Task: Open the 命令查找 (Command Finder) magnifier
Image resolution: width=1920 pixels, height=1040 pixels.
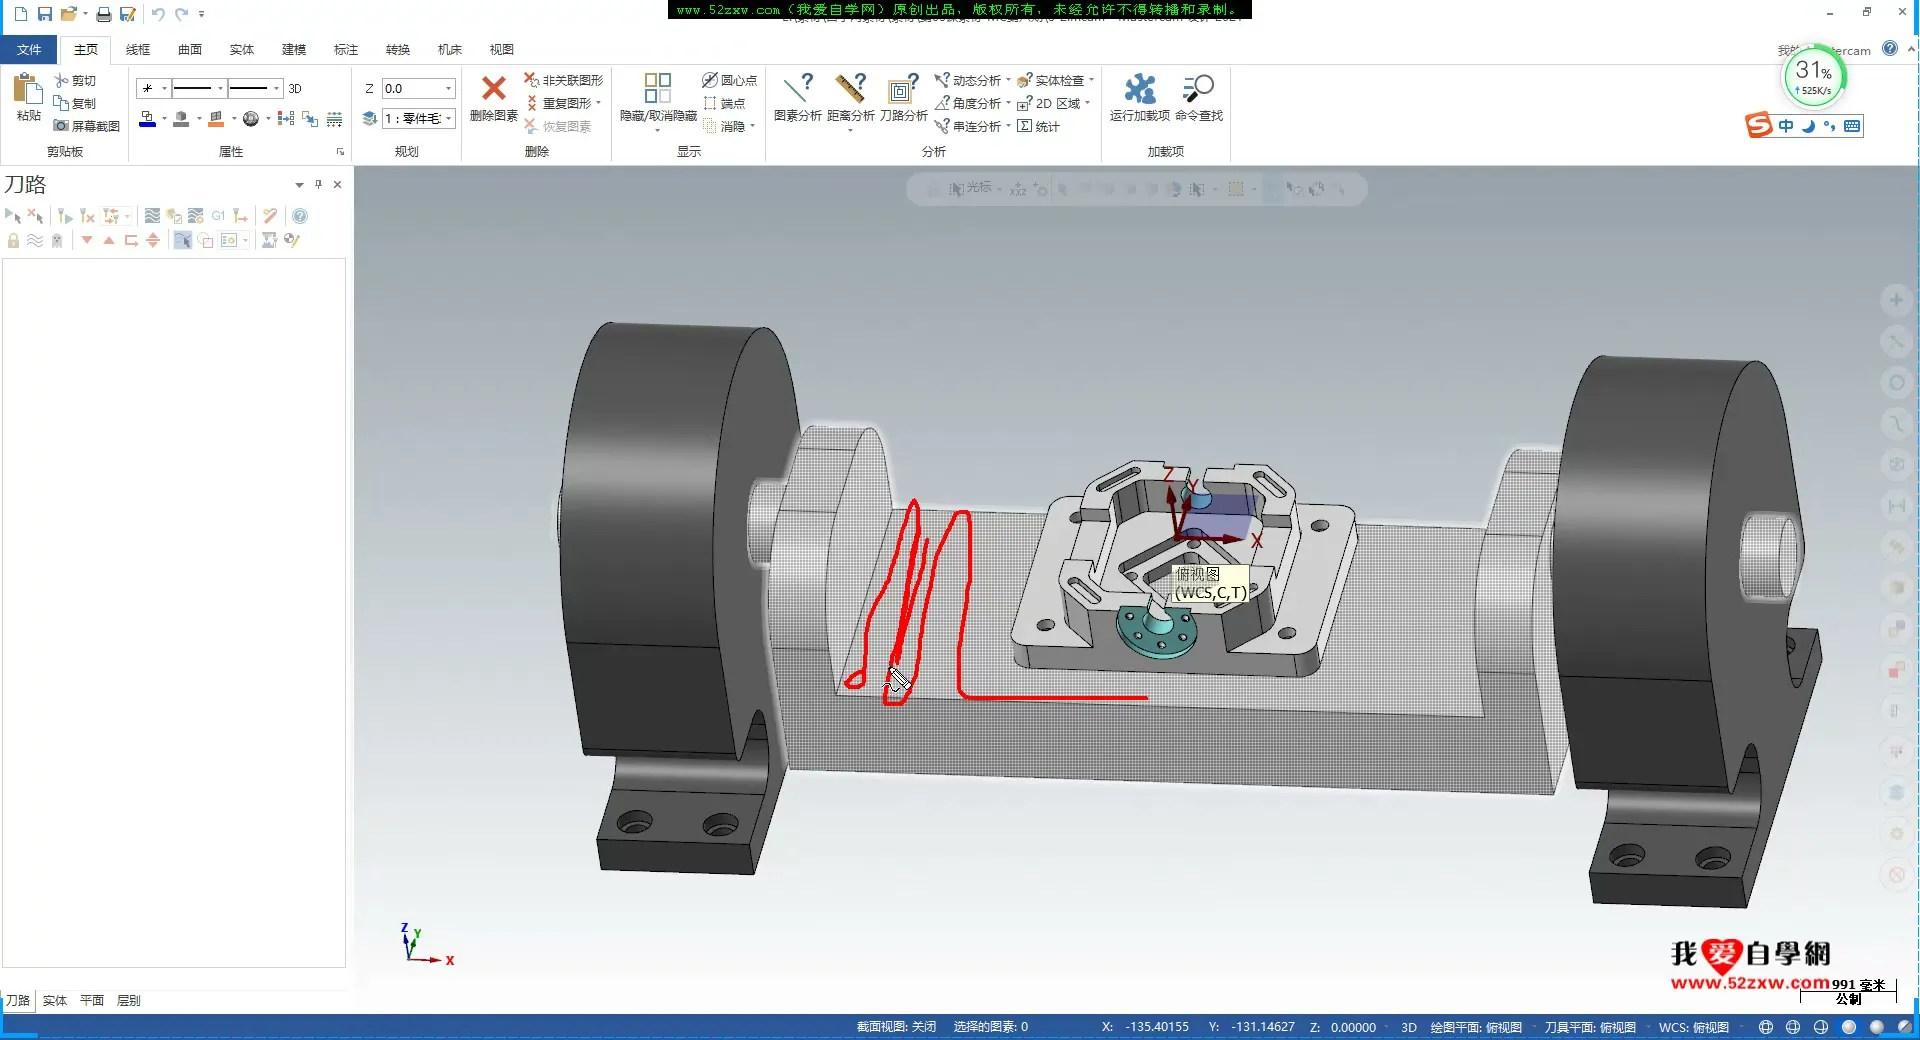Action: pos(1198,89)
